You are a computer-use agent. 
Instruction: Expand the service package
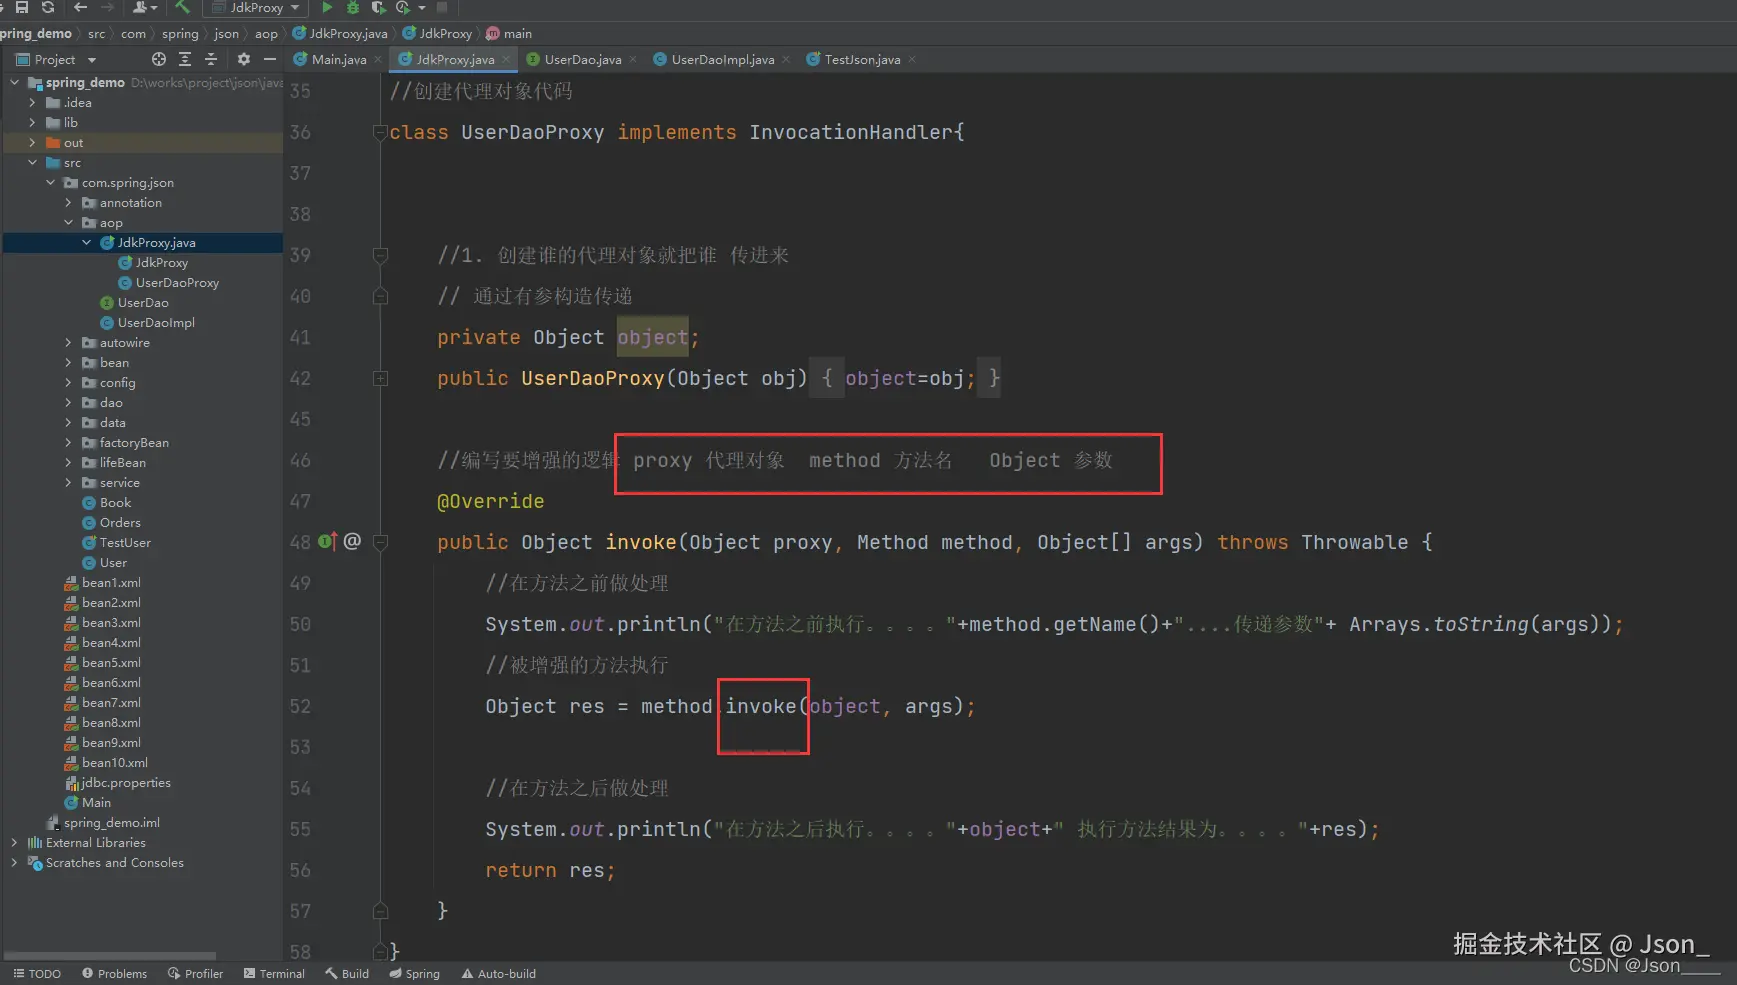[68, 483]
